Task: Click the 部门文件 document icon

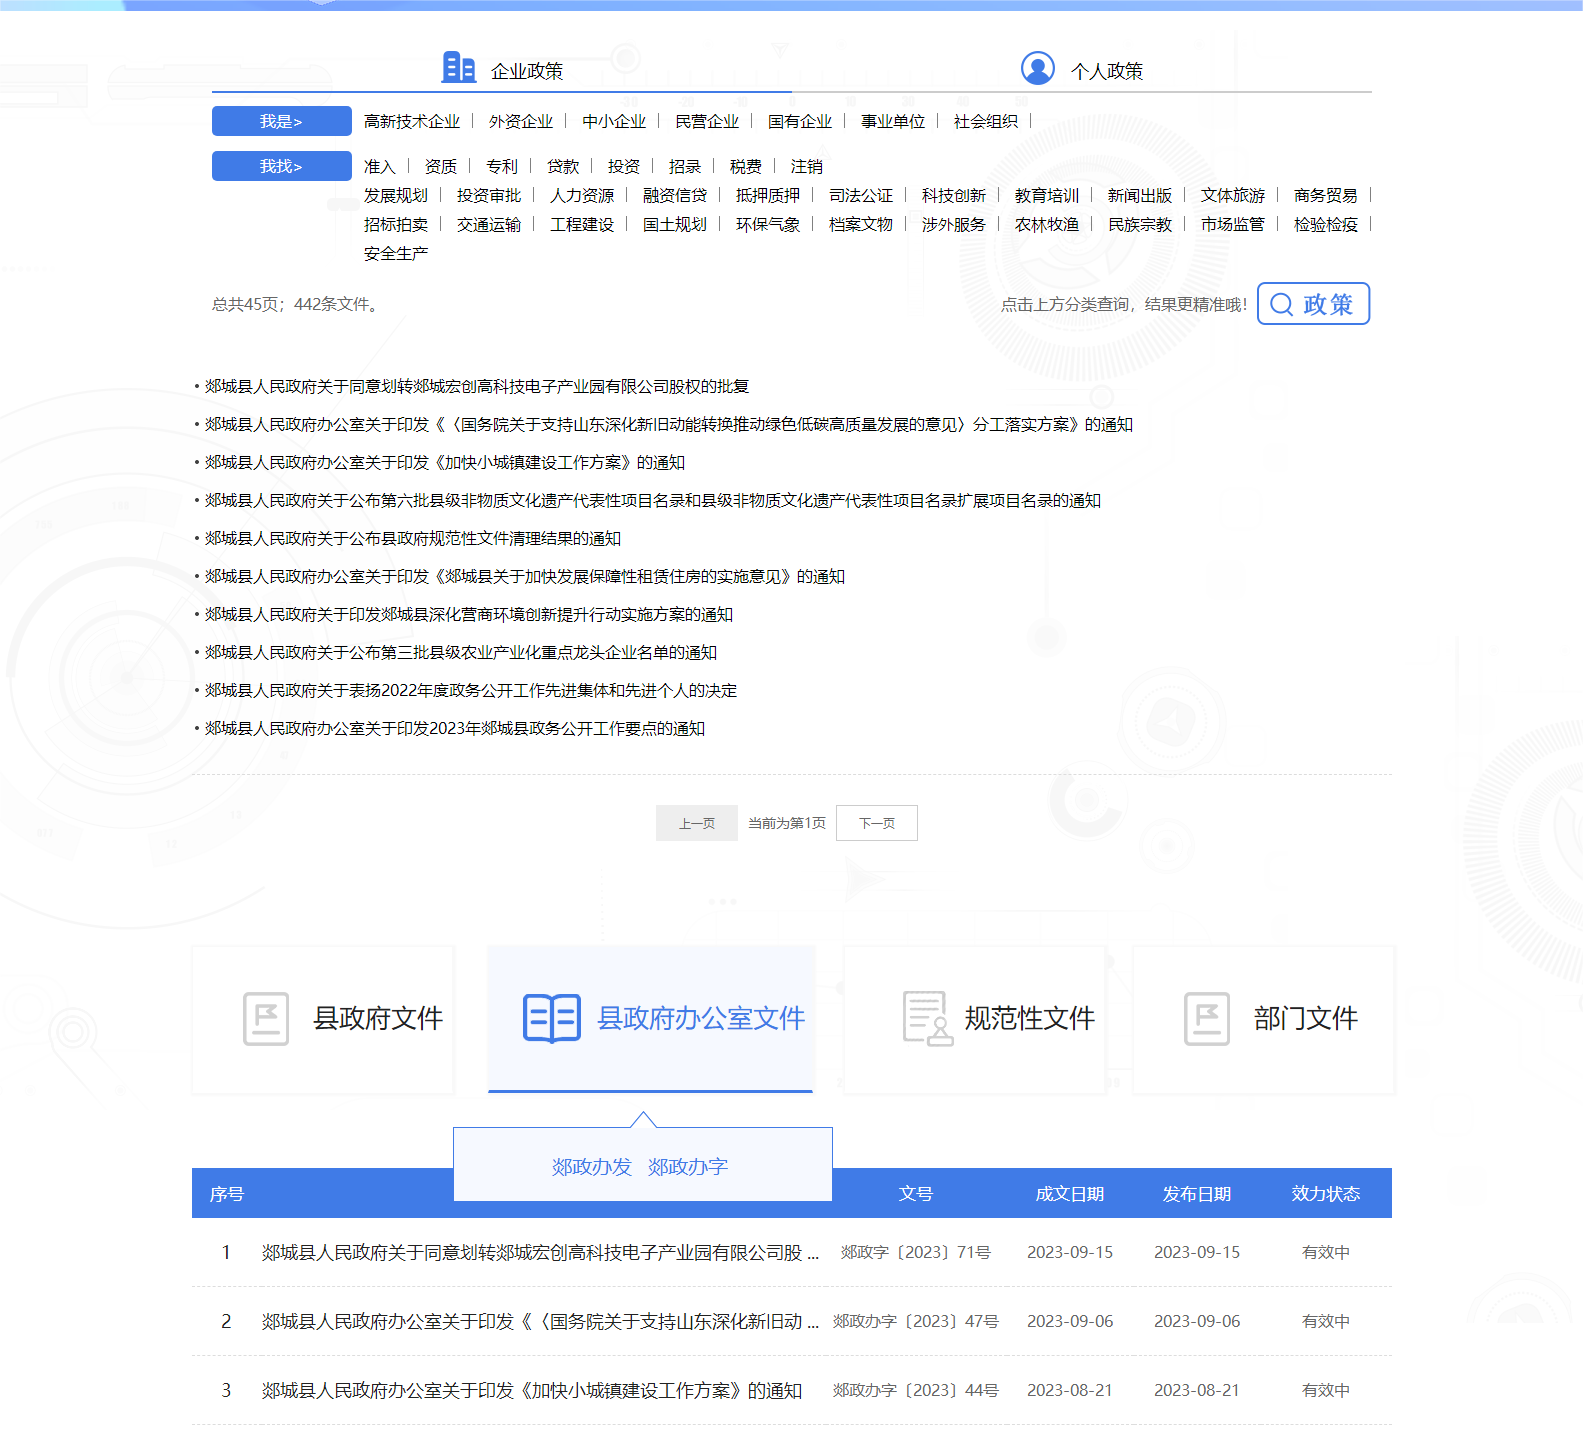Action: 1207,1019
